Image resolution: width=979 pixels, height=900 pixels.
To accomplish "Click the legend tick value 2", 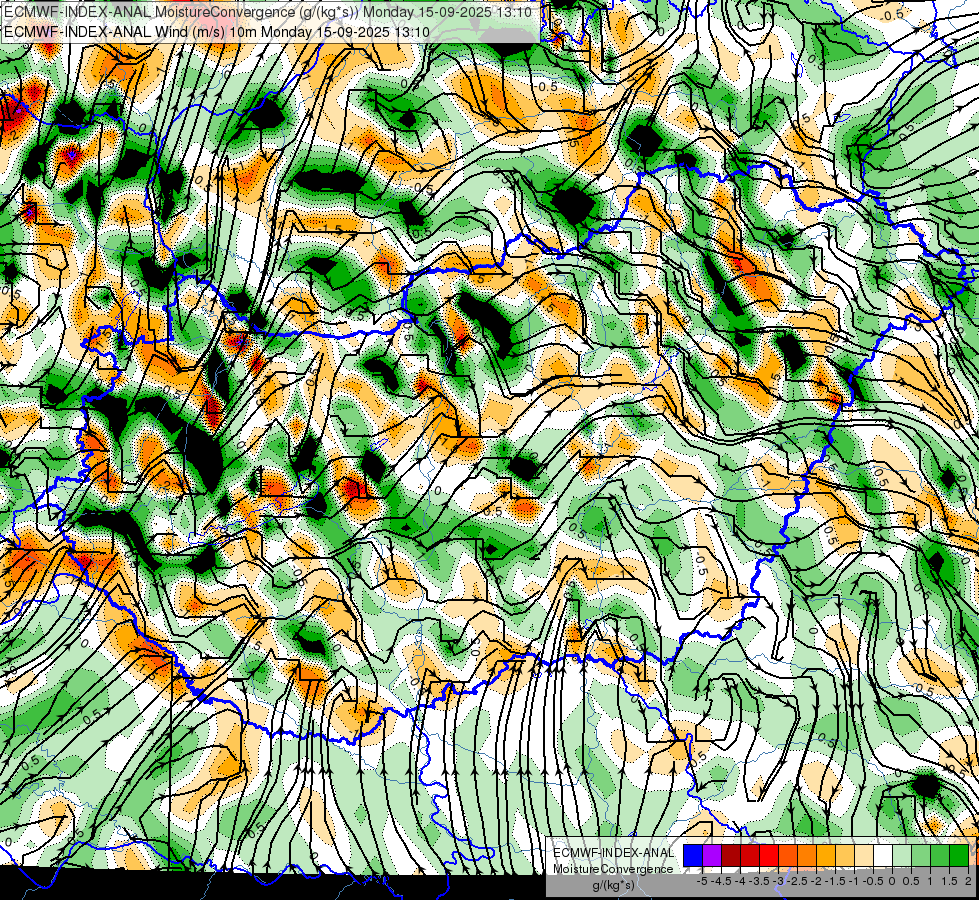I will pos(968,881).
